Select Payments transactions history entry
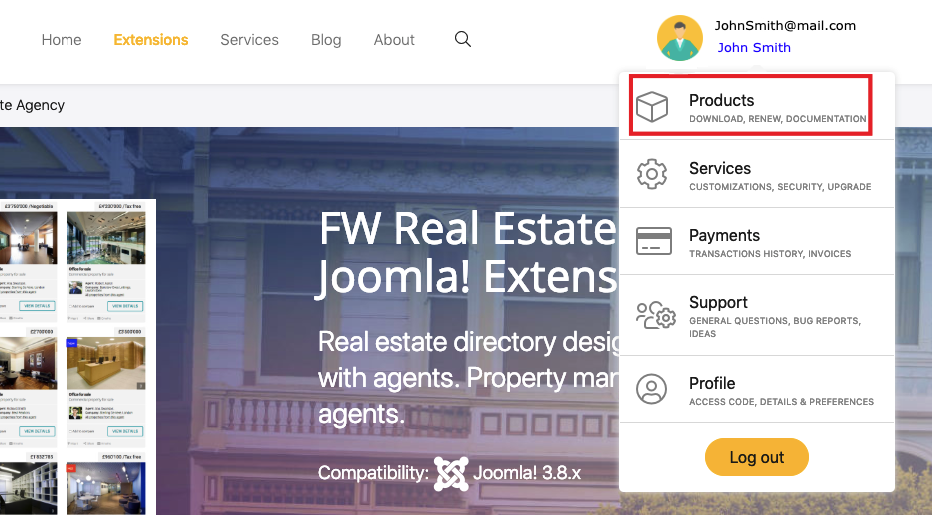This screenshot has width=932, height=515. click(x=757, y=241)
